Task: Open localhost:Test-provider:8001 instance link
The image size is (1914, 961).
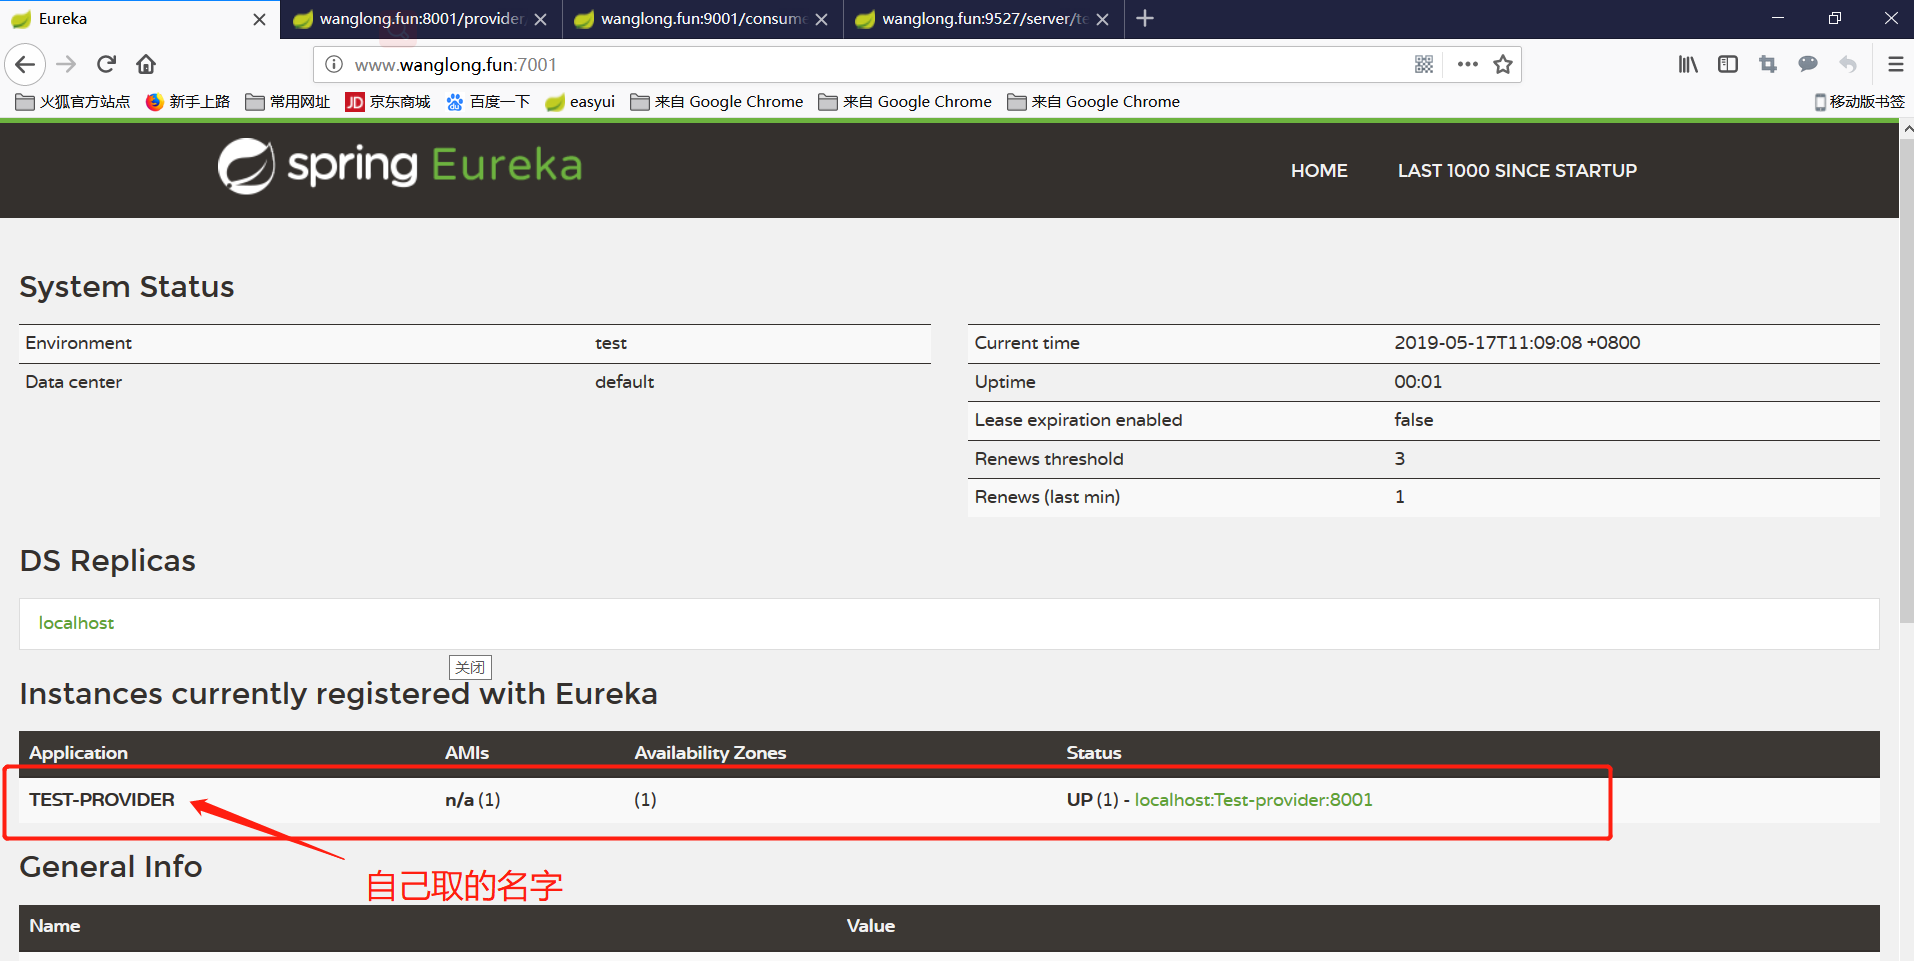Action: tap(1253, 800)
